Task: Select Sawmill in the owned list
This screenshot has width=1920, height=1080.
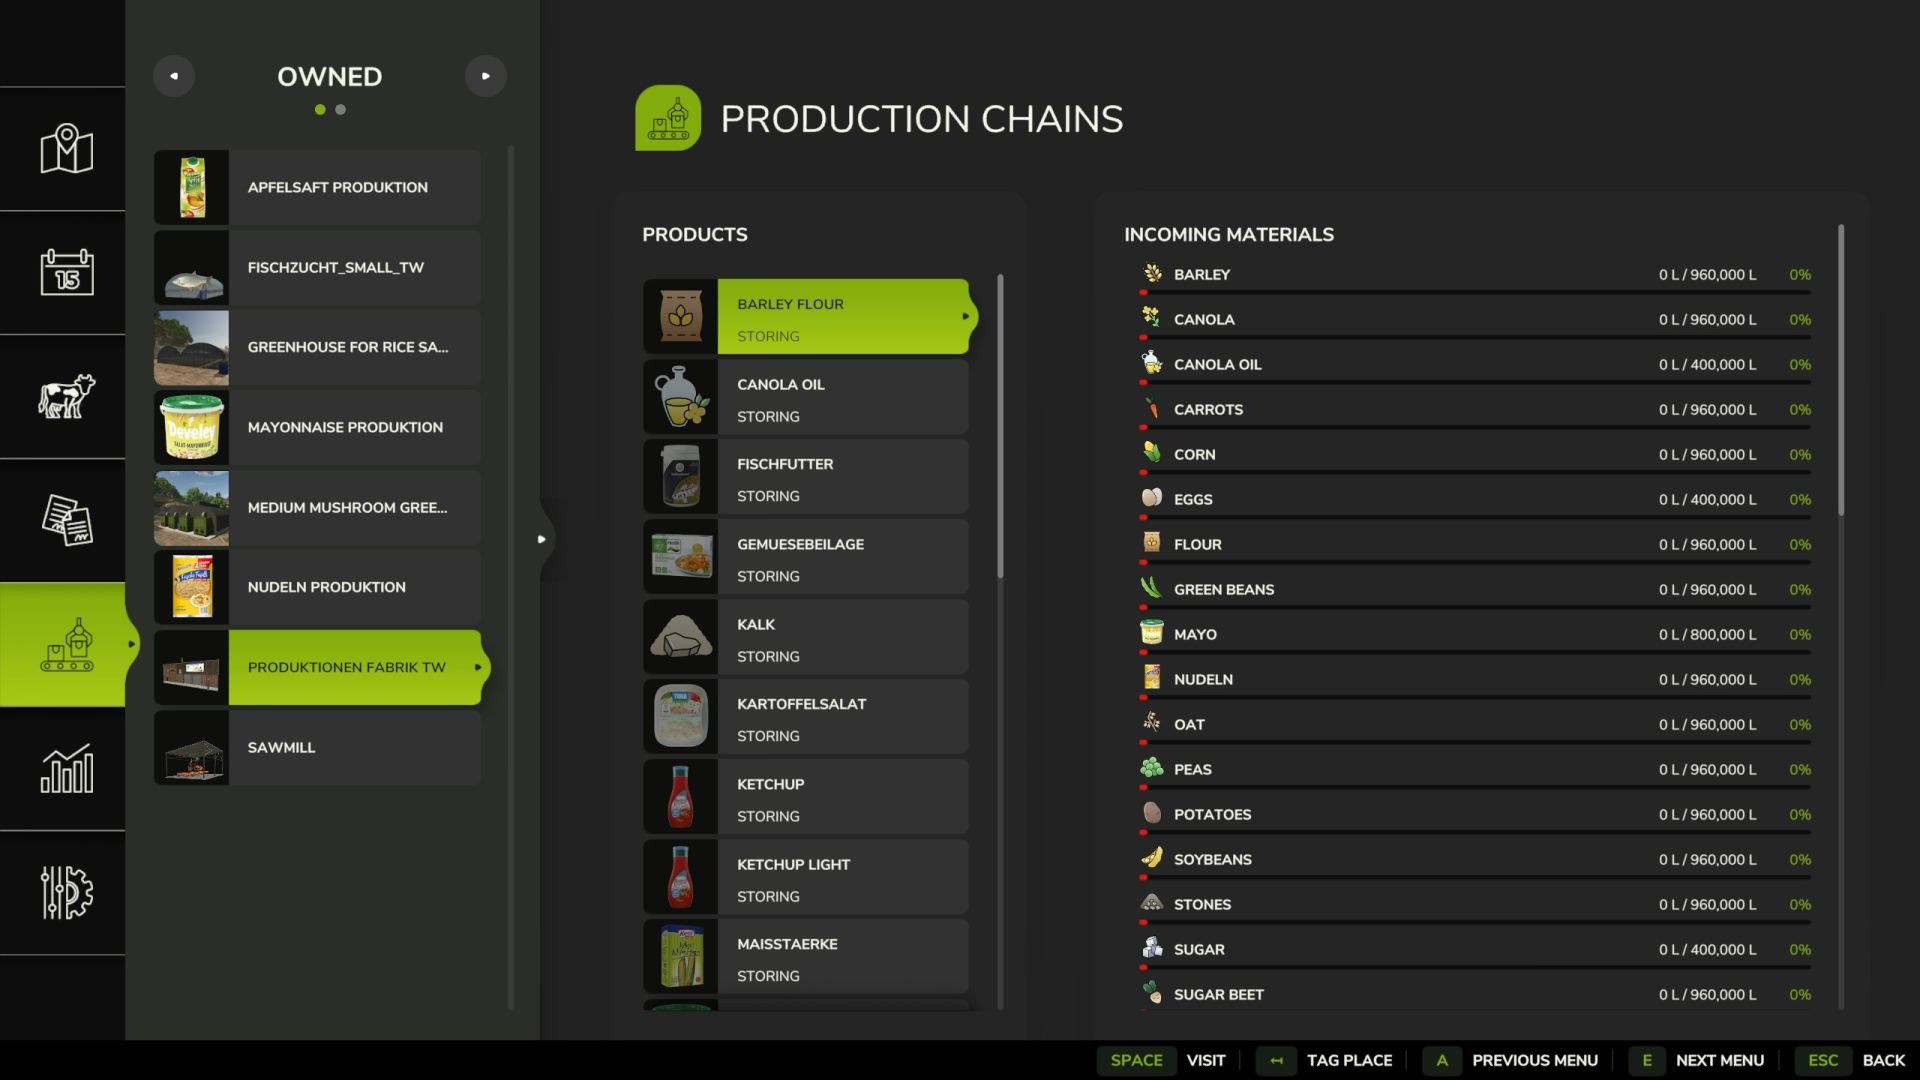Action: click(x=317, y=748)
